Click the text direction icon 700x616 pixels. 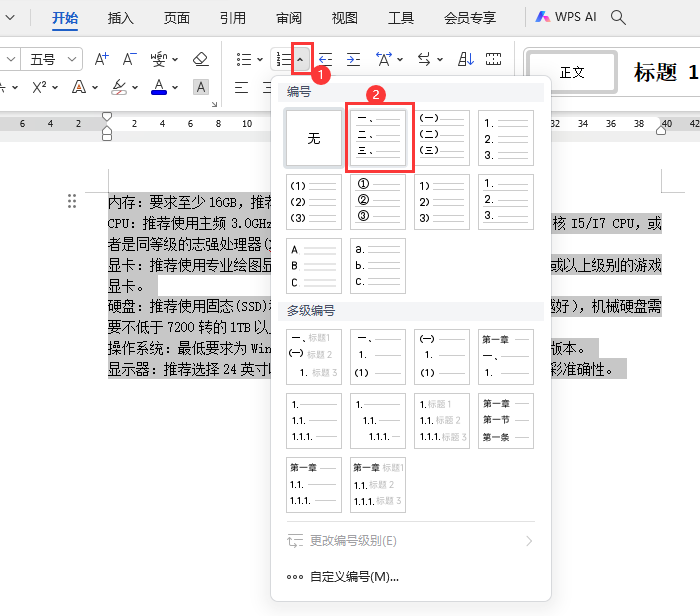424,59
